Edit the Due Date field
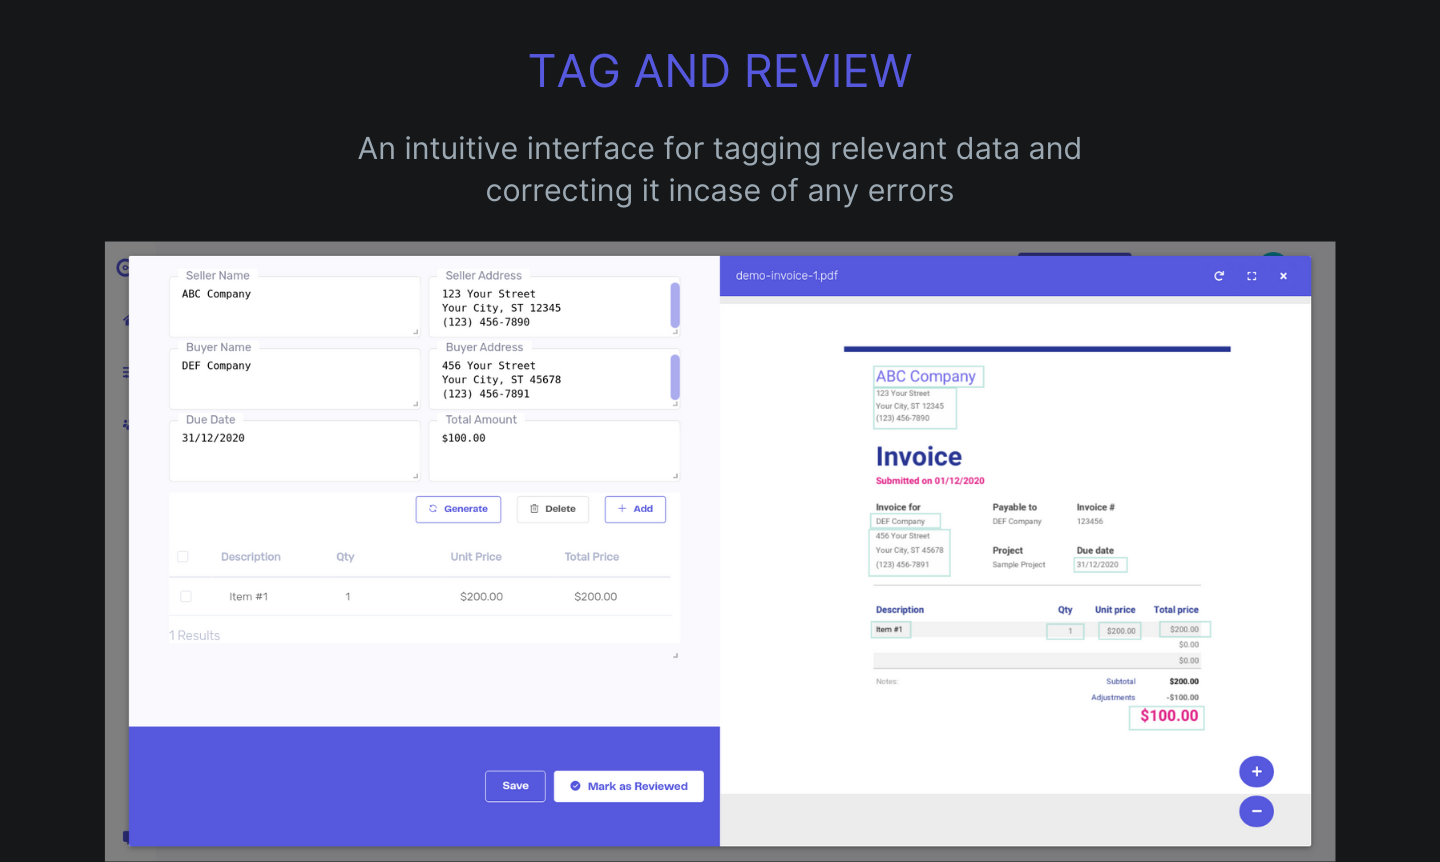 pyautogui.click(x=295, y=451)
